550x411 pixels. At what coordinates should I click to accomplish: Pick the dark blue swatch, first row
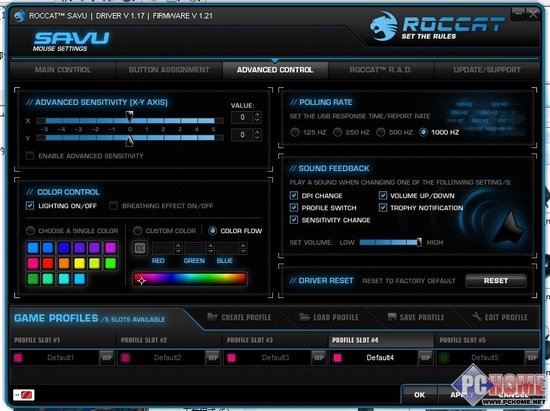pos(64,248)
